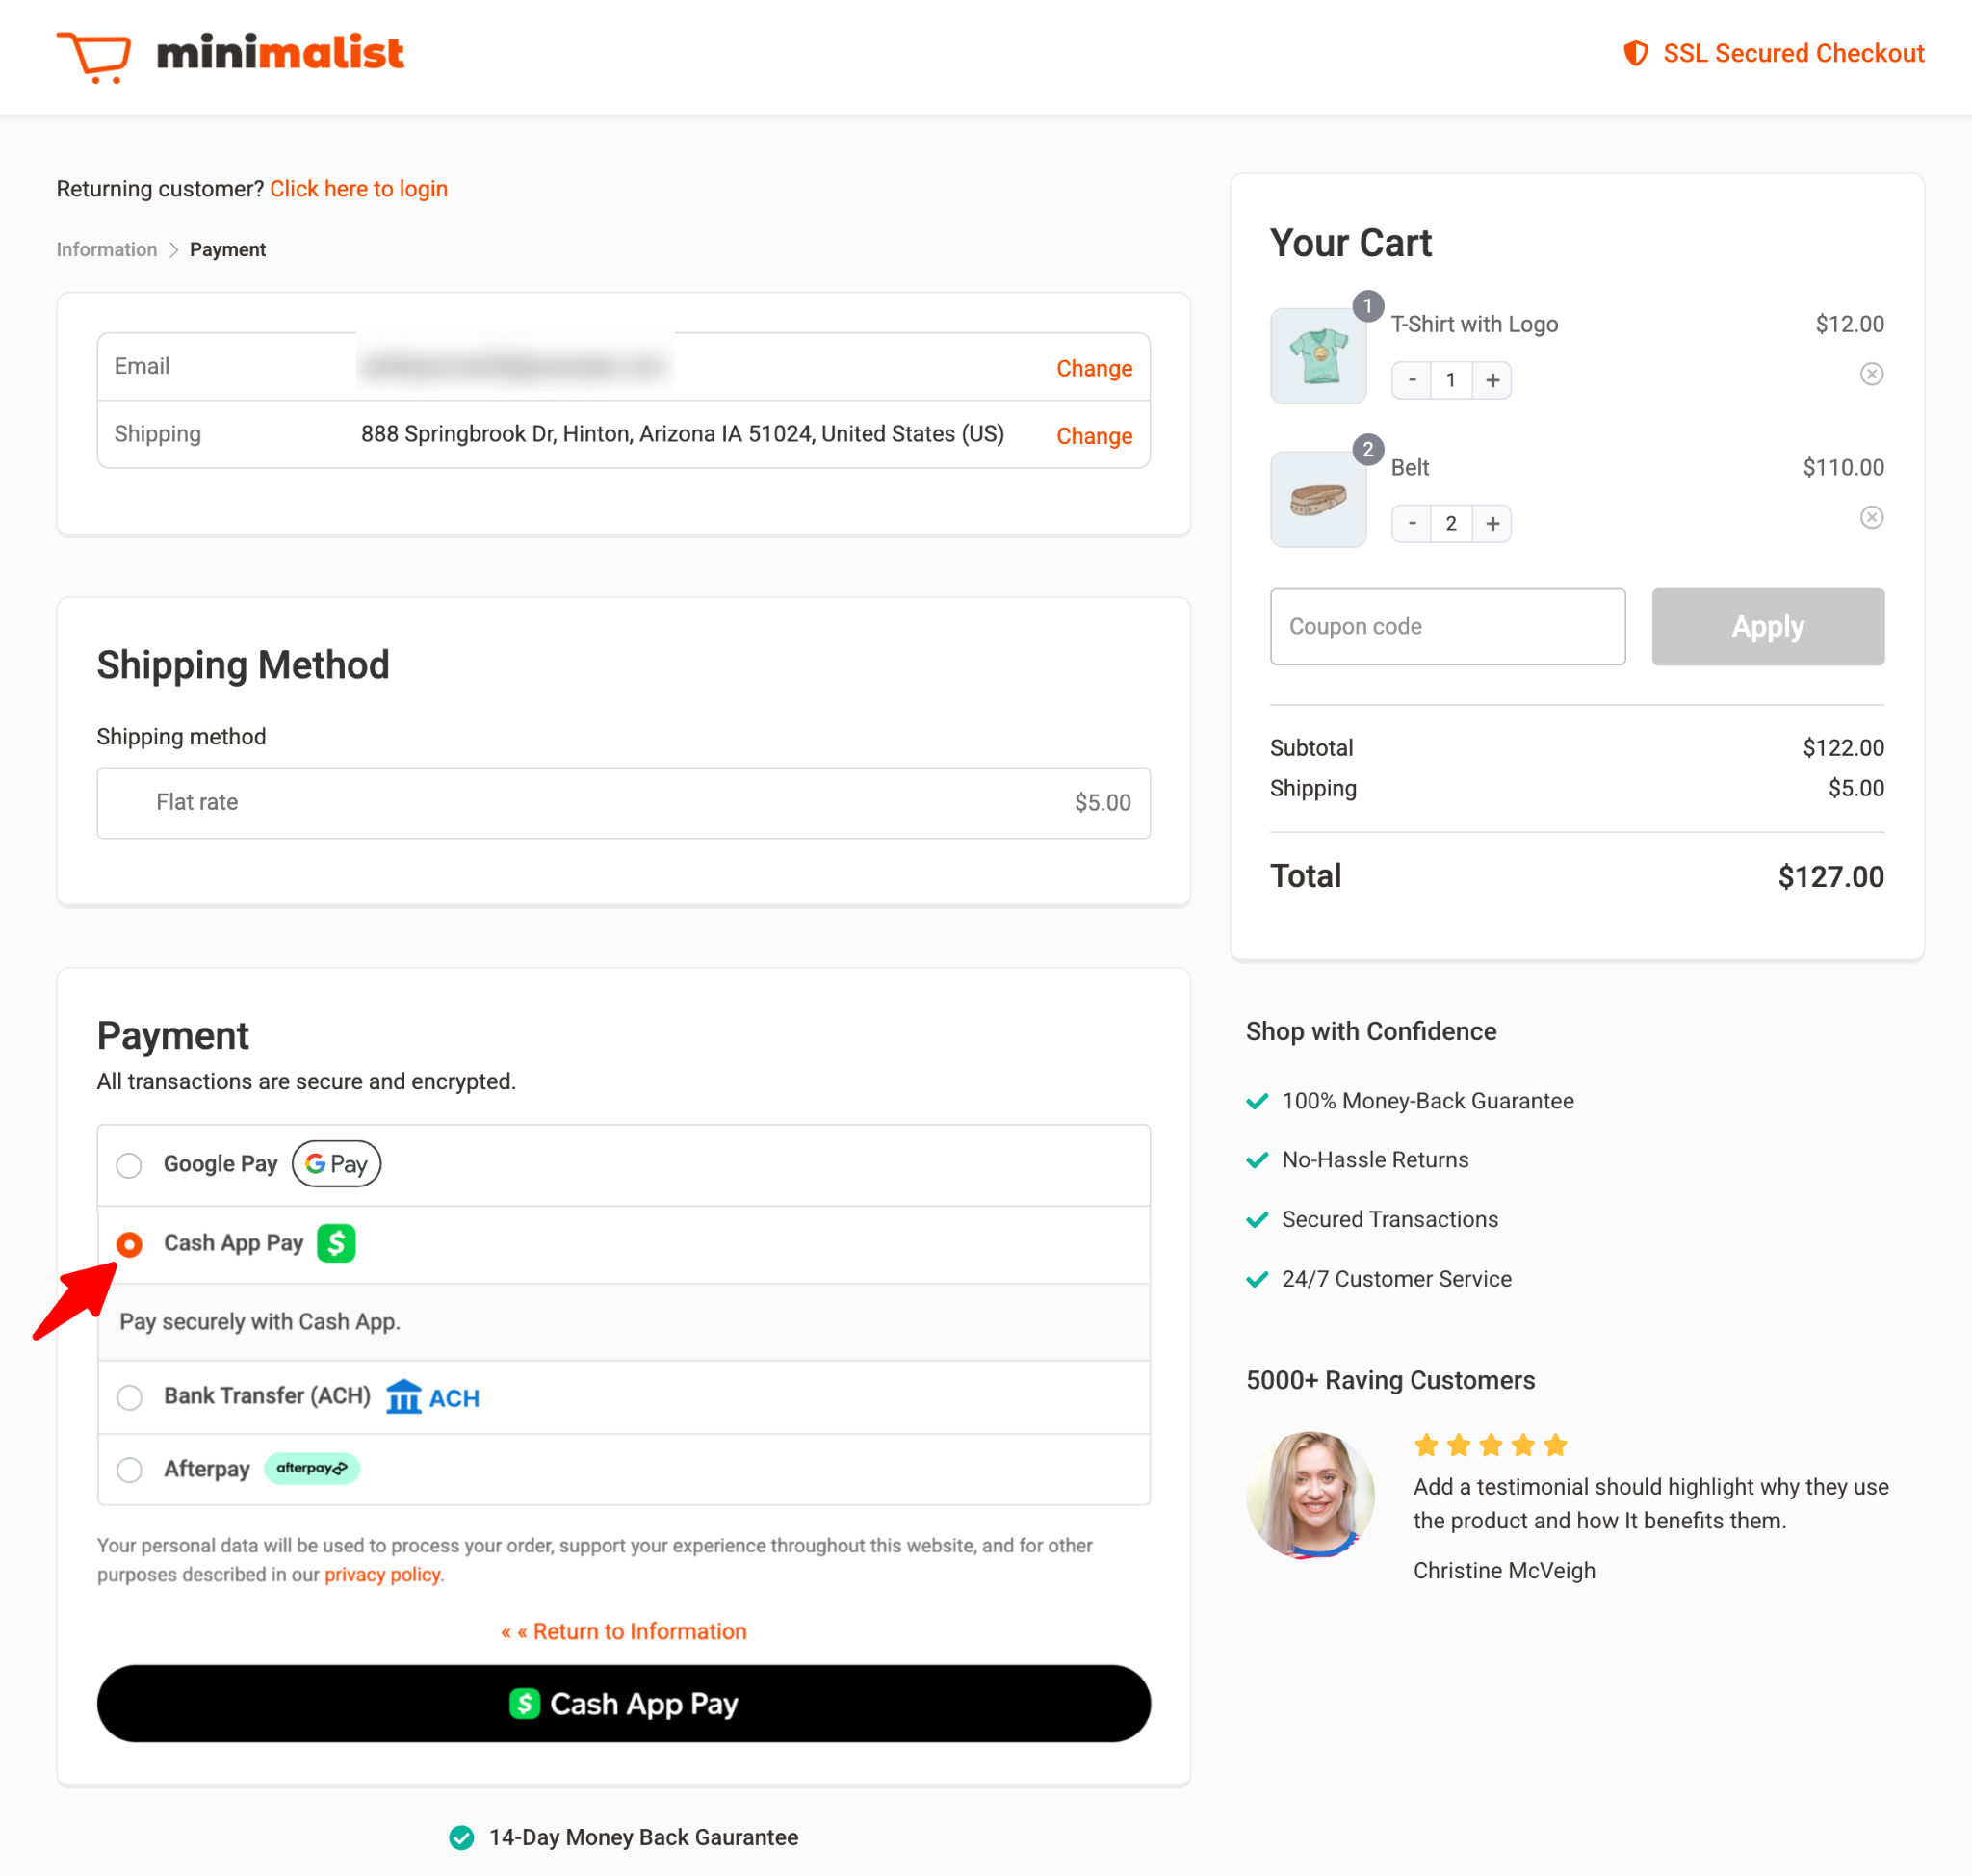This screenshot has height=1876, width=1972.
Task: Select the Afterpay payment option
Action: [x=129, y=1469]
